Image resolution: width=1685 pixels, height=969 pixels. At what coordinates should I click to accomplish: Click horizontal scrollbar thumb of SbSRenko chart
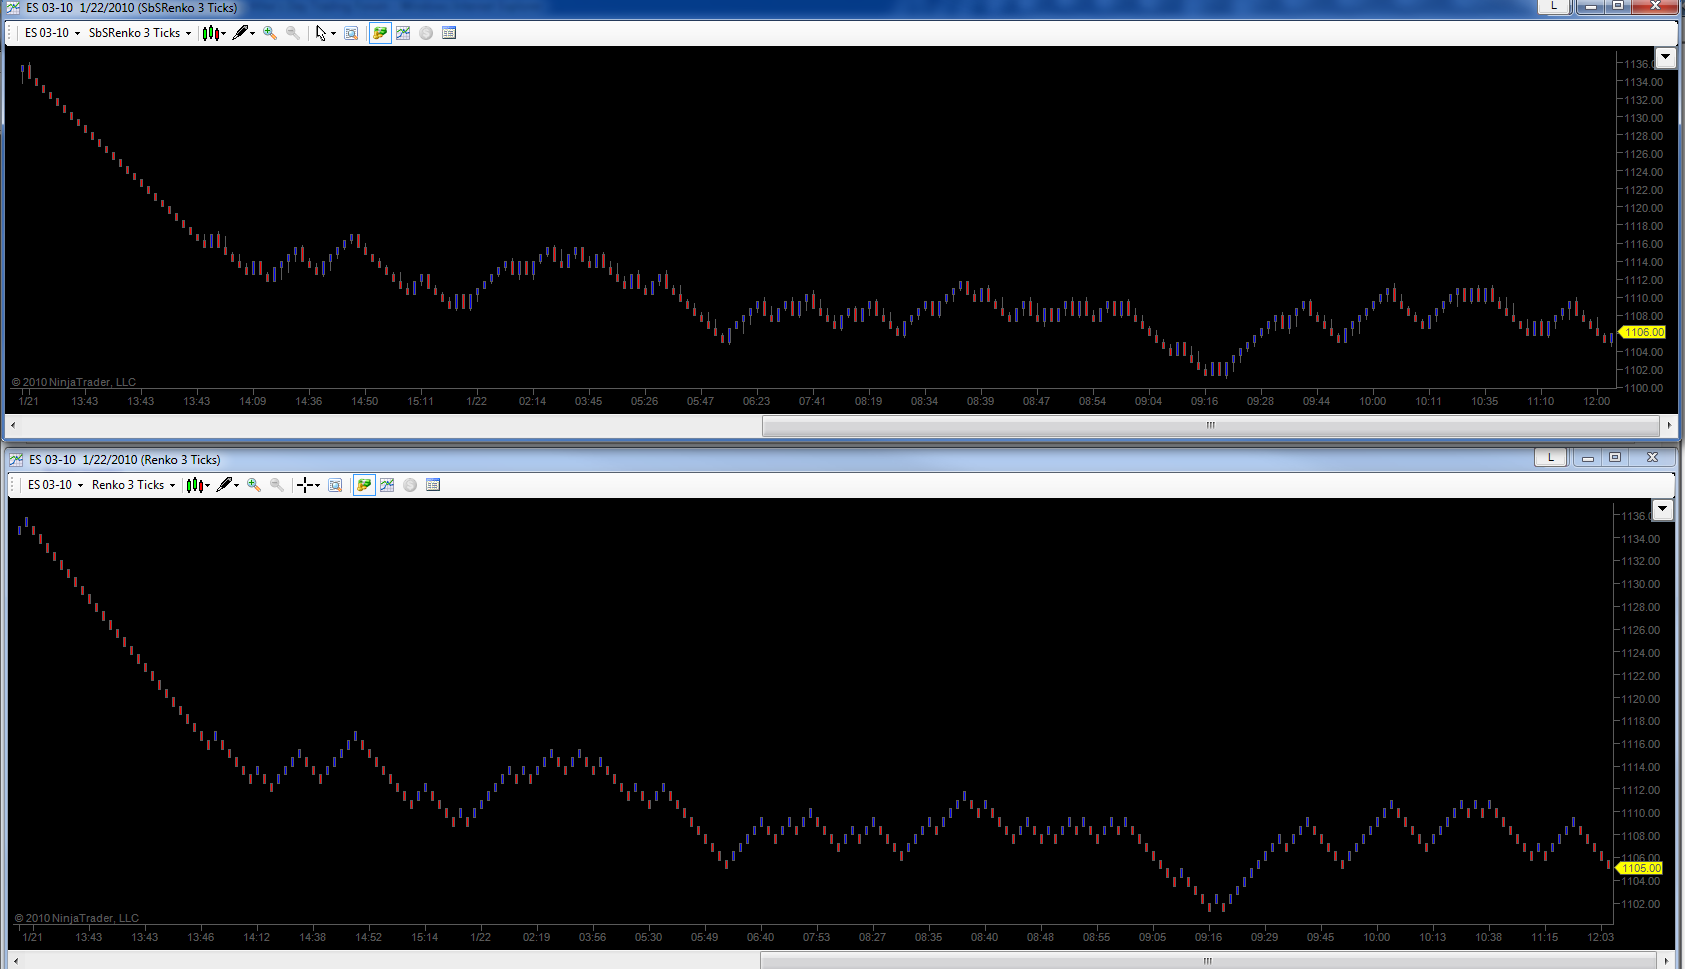(x=1210, y=425)
